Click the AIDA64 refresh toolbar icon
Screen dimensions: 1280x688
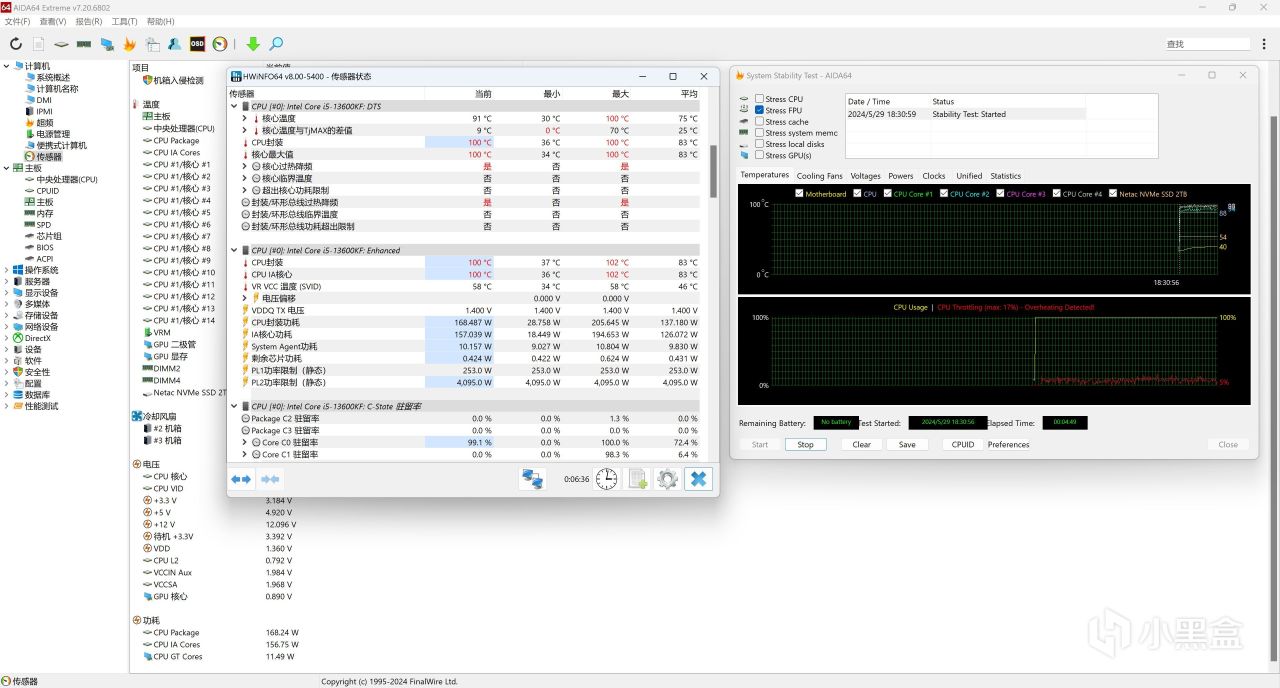point(16,44)
